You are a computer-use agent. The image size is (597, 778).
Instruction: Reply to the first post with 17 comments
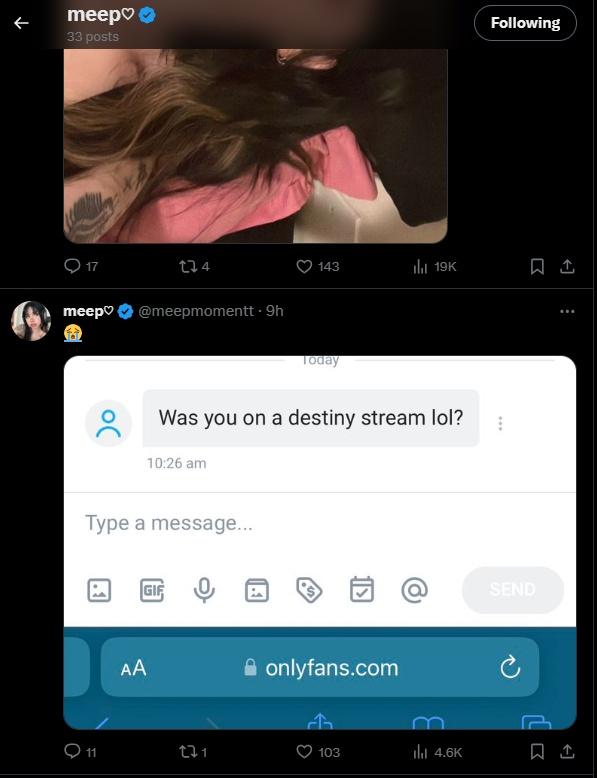(81, 266)
